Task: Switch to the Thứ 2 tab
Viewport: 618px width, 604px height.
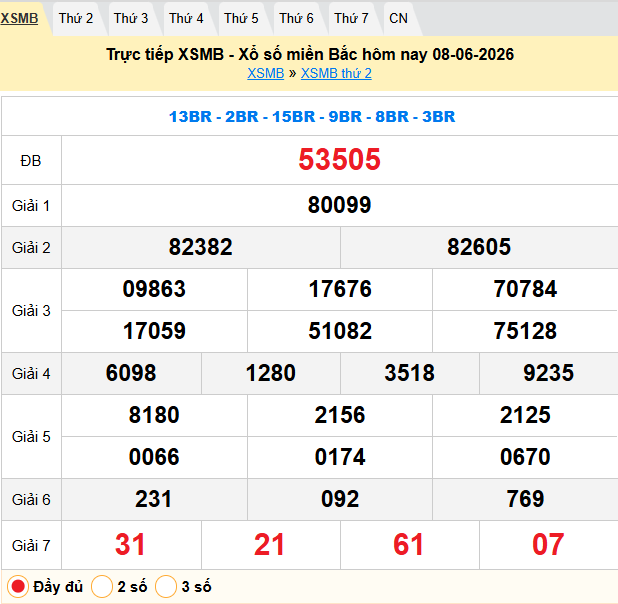Action: click(x=76, y=19)
